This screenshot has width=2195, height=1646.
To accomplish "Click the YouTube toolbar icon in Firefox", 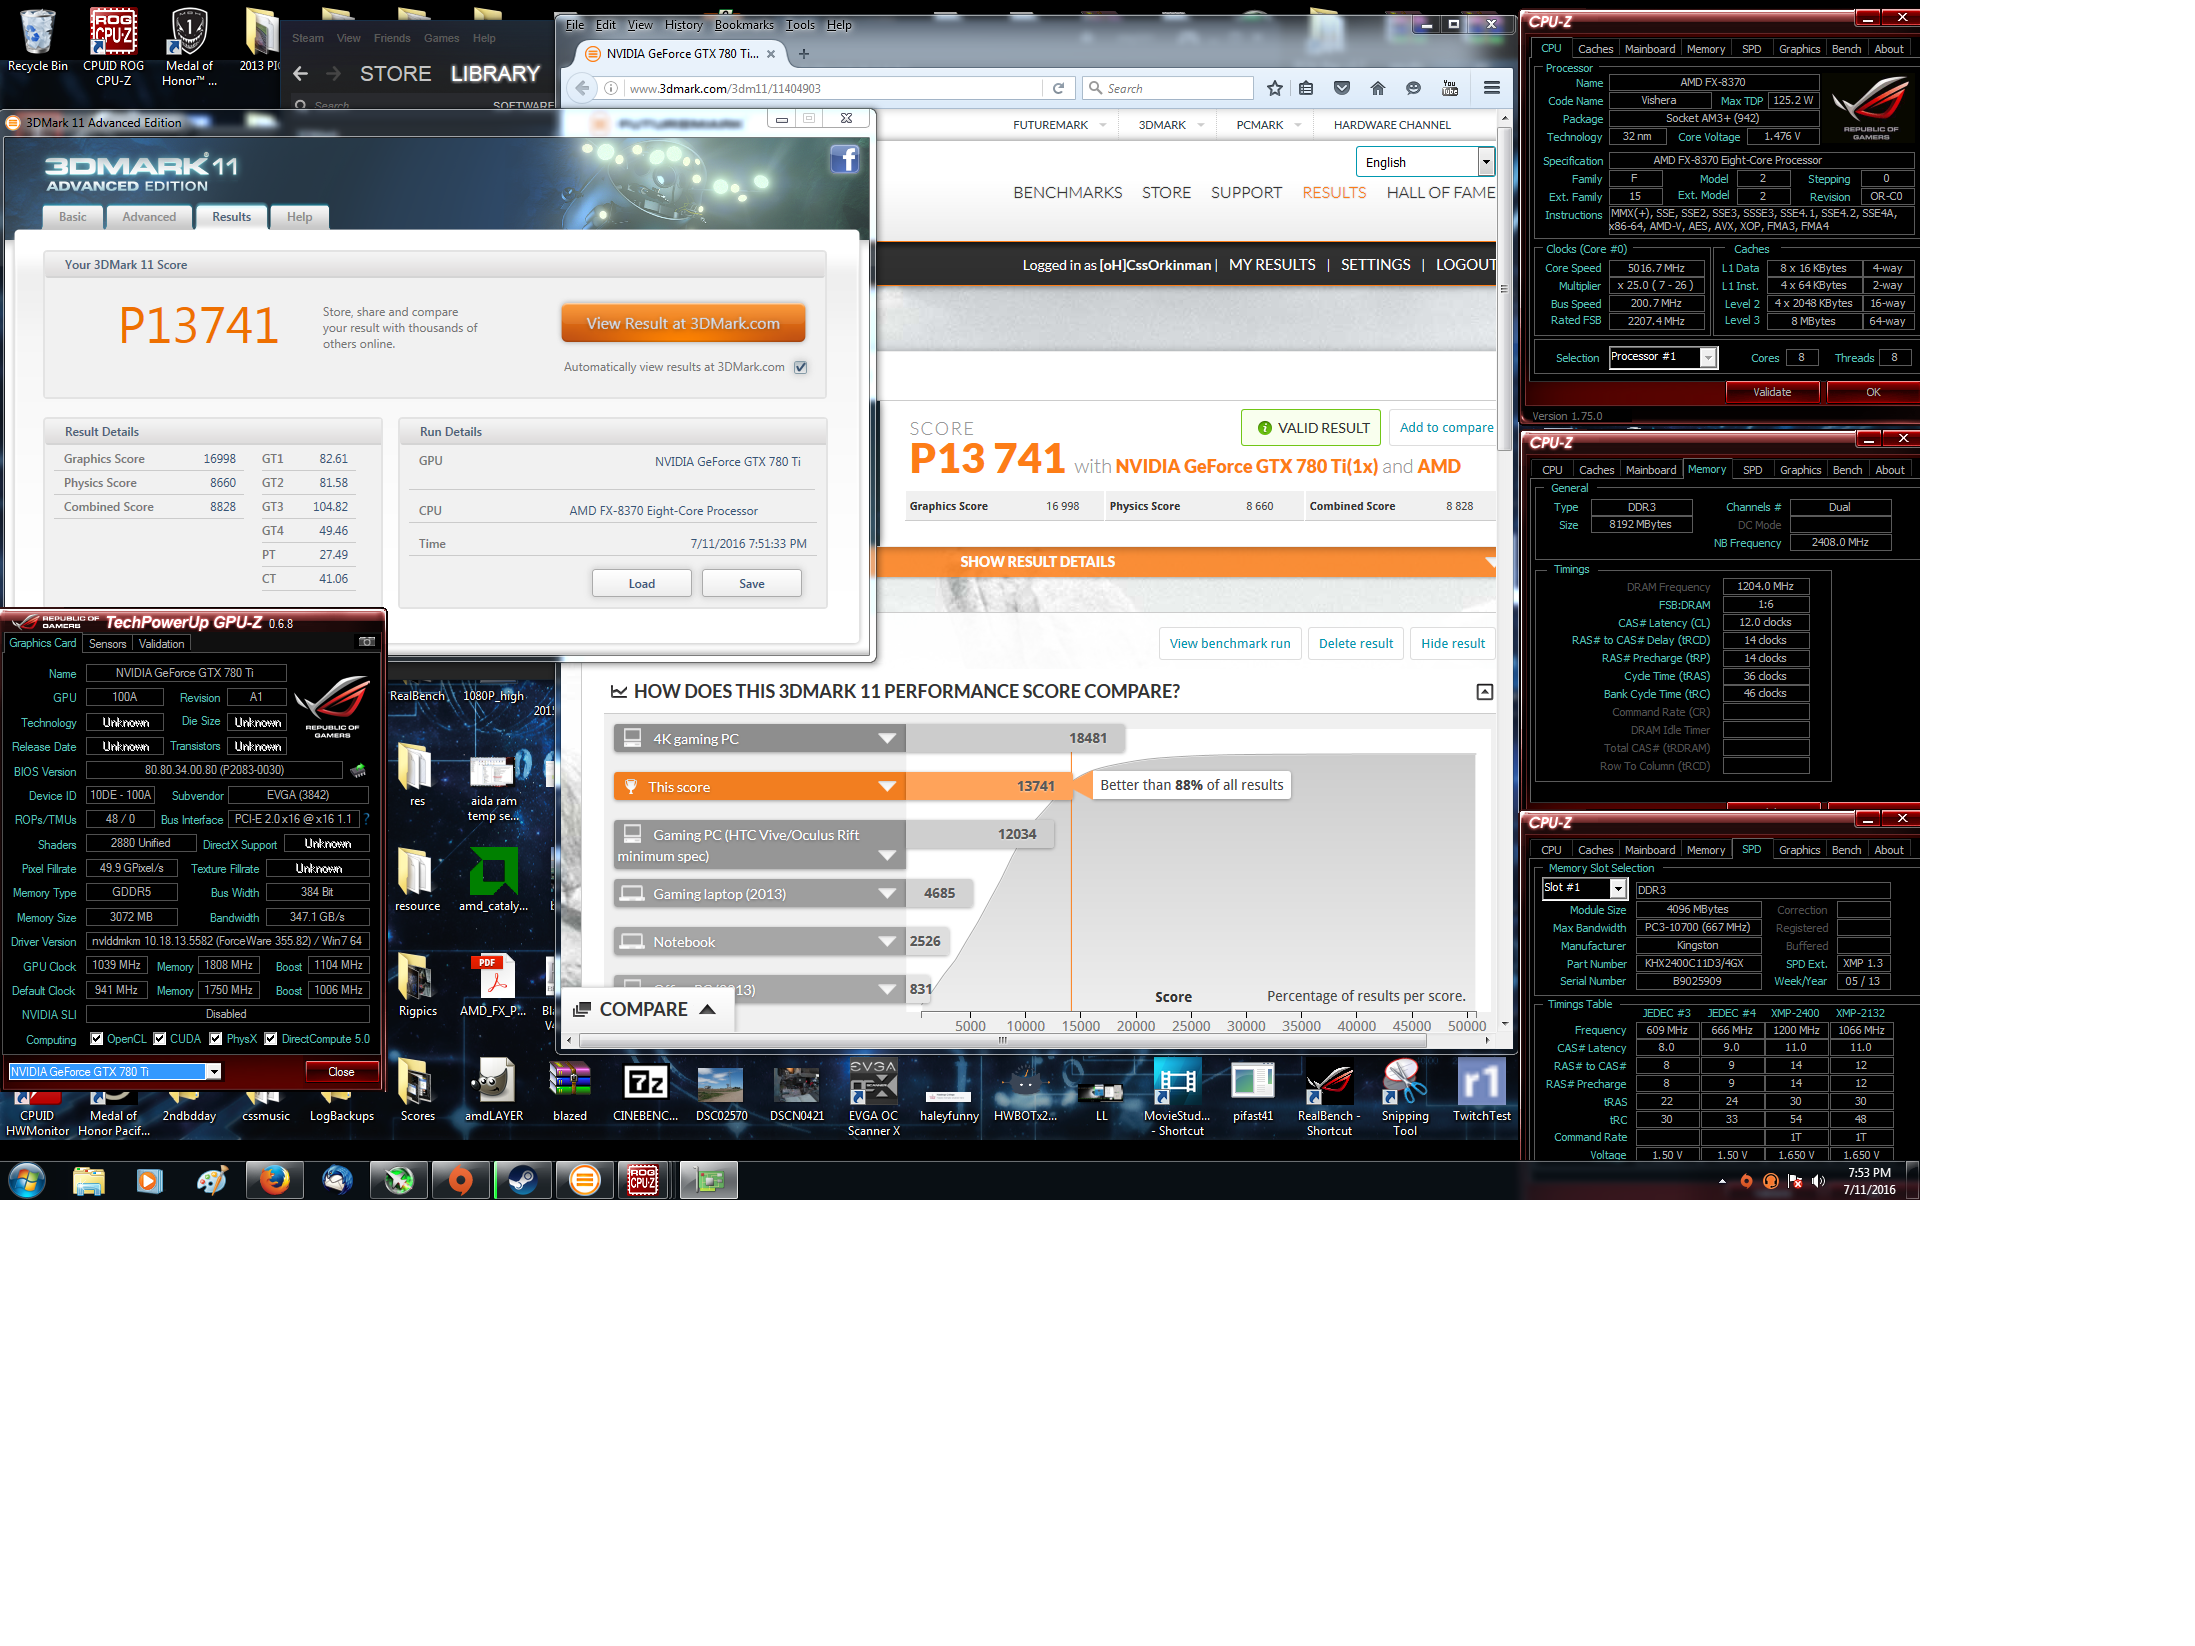I will (1450, 88).
